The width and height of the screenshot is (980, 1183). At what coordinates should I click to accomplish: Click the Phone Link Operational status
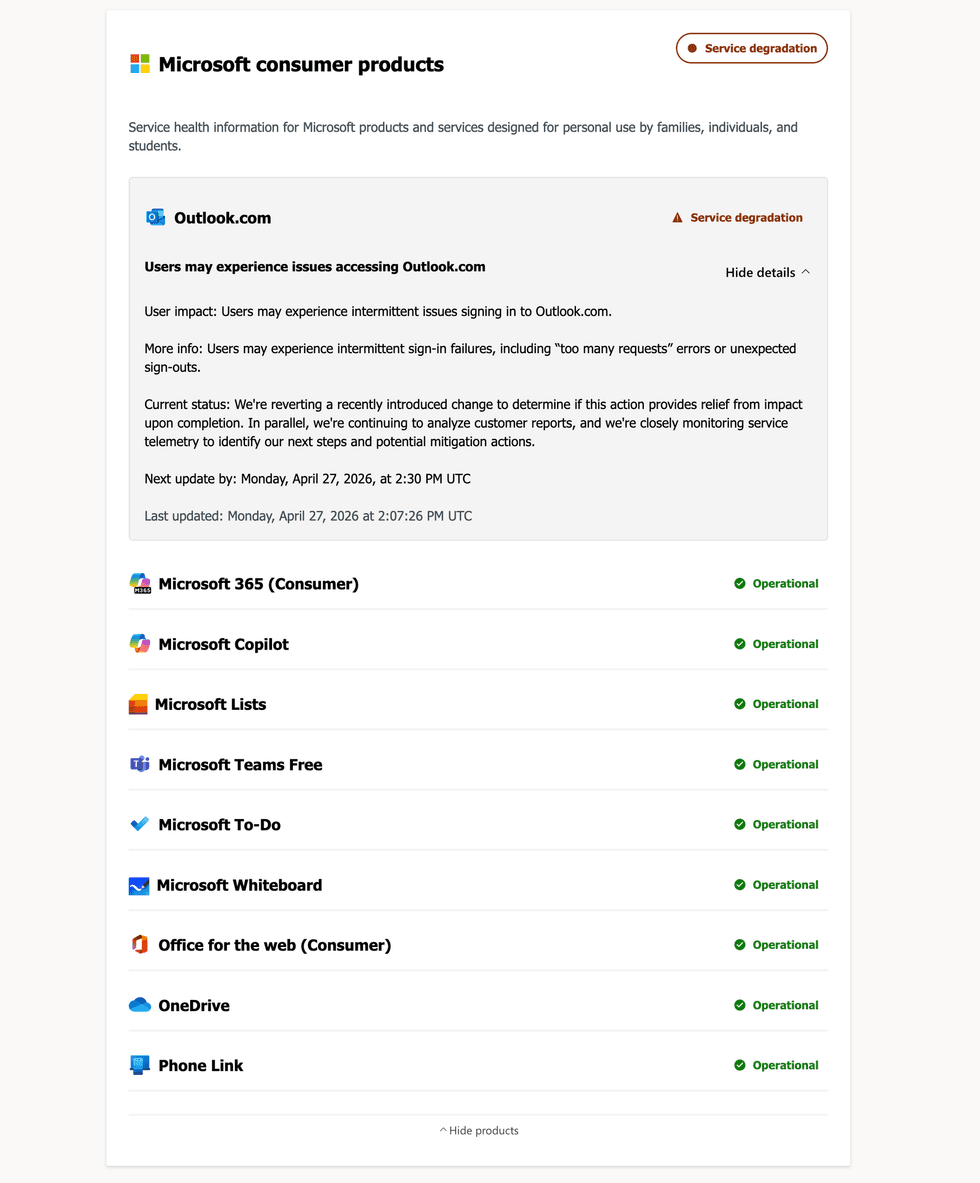(776, 1065)
